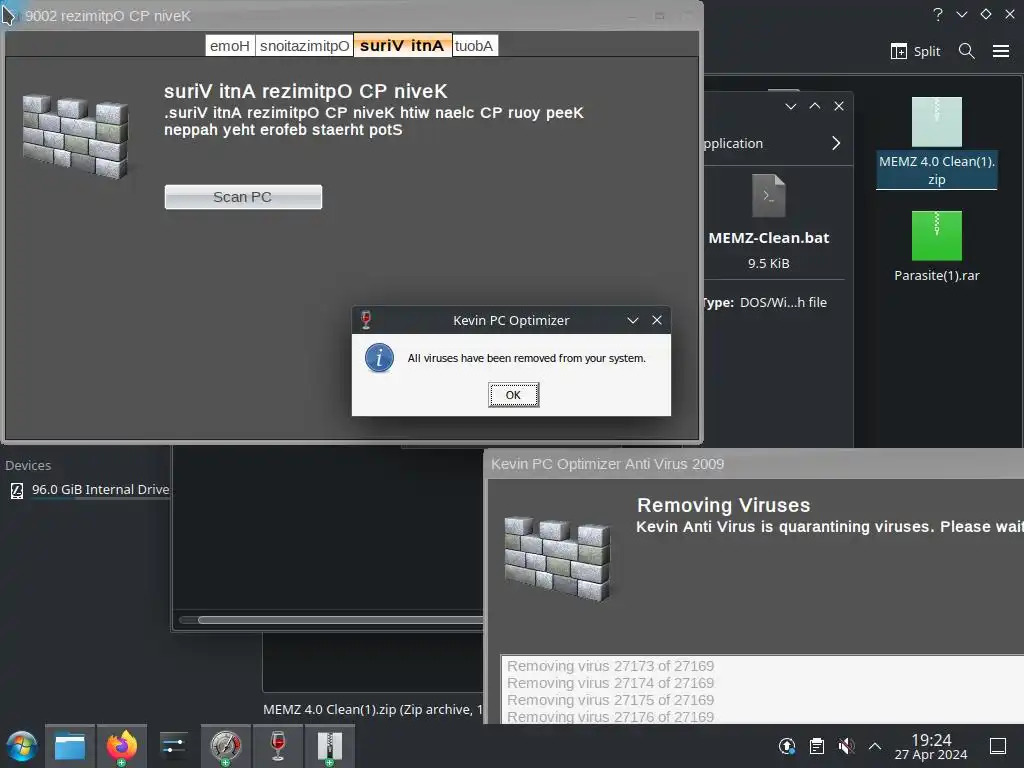
Task: Open the settings sliders app in taskbar
Action: click(x=174, y=746)
